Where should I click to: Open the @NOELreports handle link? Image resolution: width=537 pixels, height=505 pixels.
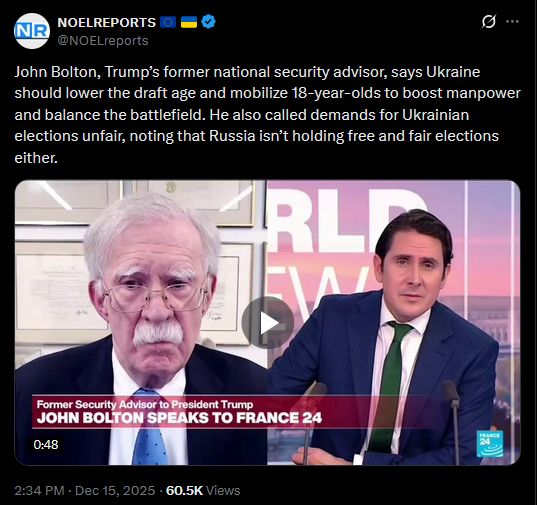pyautogui.click(x=103, y=40)
